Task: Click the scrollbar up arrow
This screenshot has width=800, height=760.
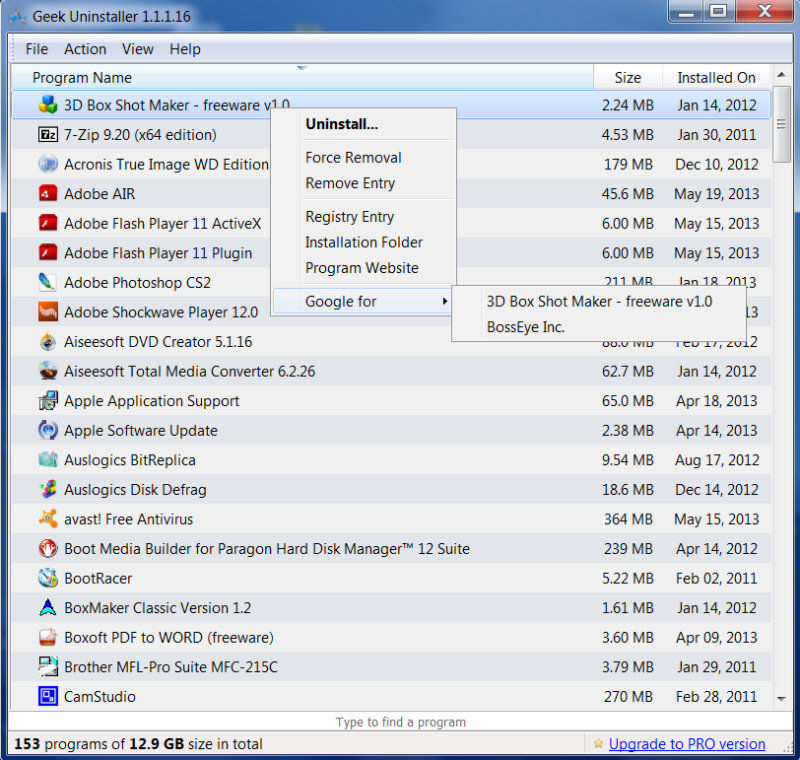Action: tap(781, 75)
